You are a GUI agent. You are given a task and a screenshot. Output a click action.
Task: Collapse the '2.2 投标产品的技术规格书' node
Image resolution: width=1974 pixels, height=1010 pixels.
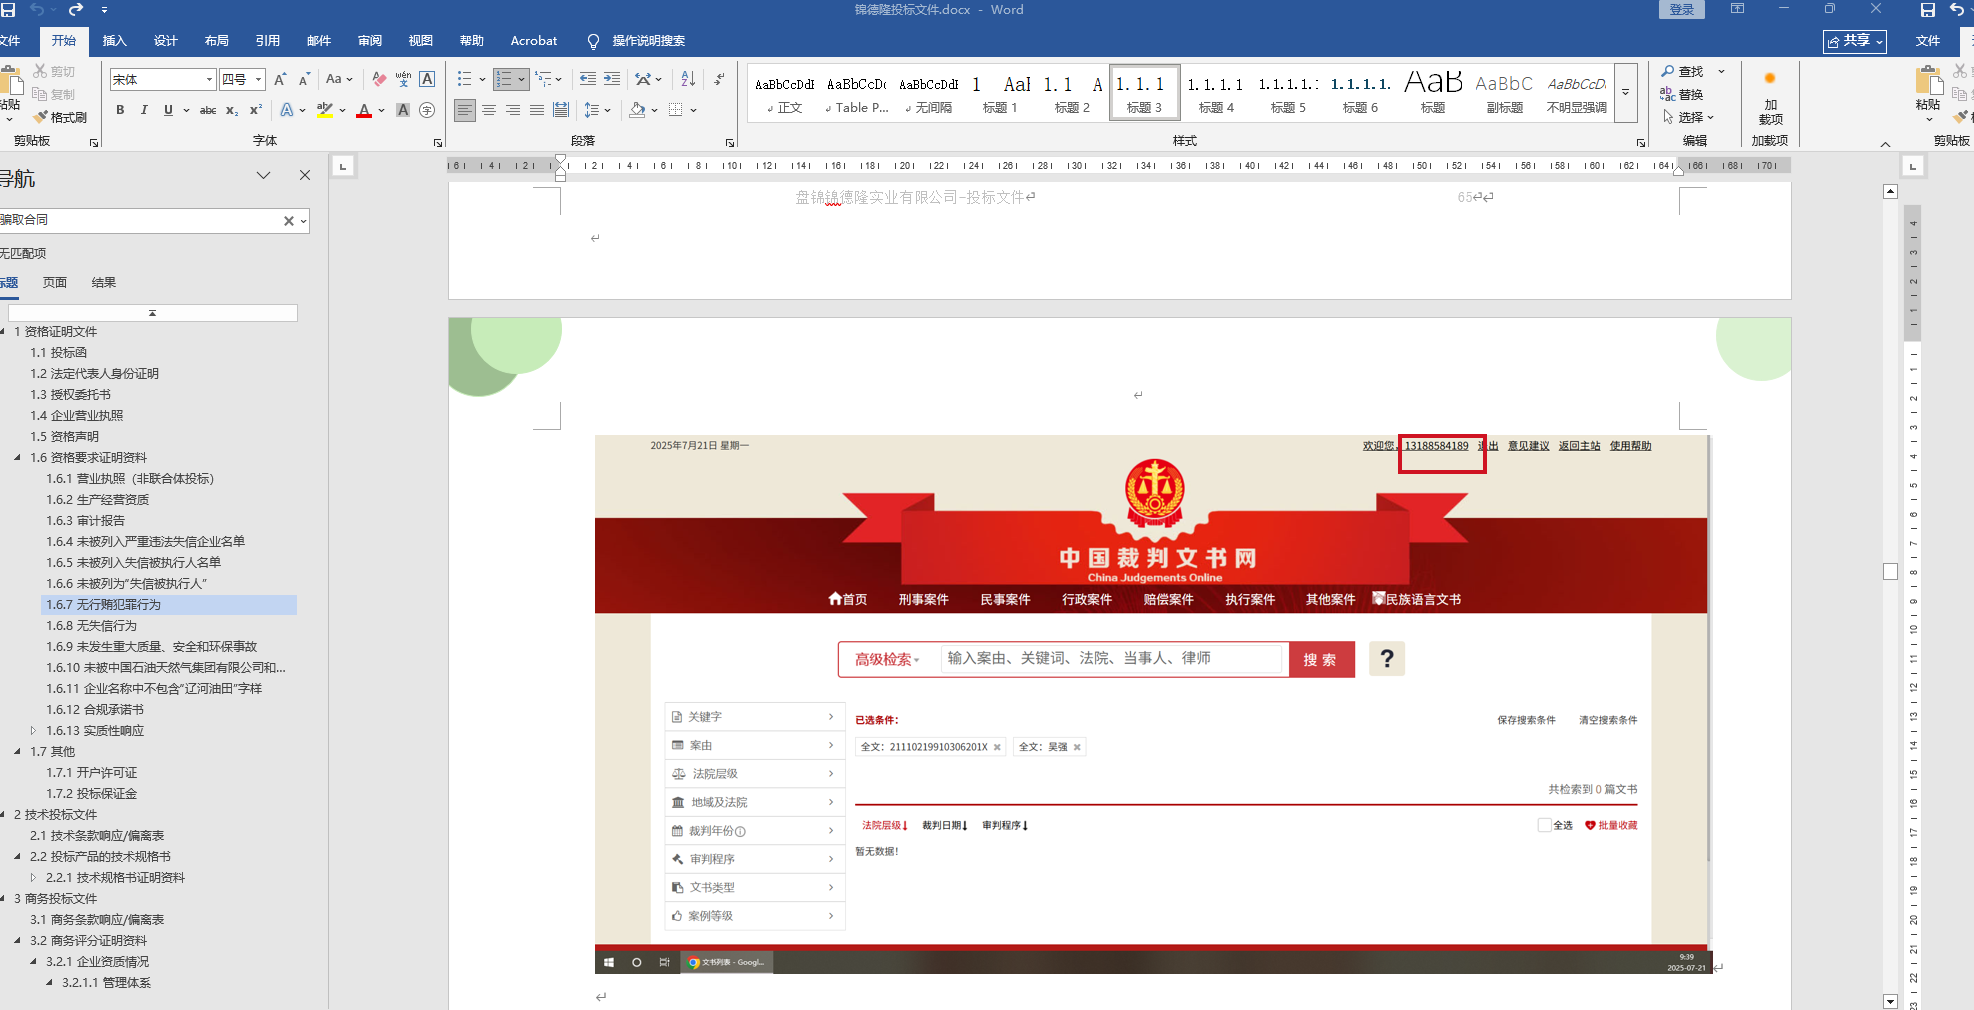(x=17, y=856)
